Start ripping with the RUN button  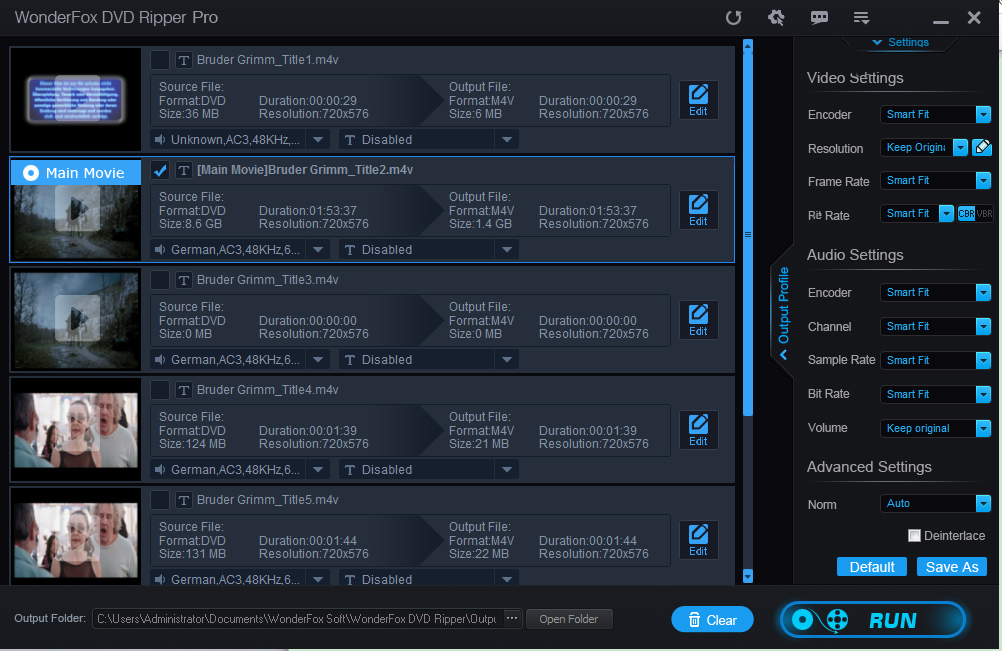[x=873, y=620]
